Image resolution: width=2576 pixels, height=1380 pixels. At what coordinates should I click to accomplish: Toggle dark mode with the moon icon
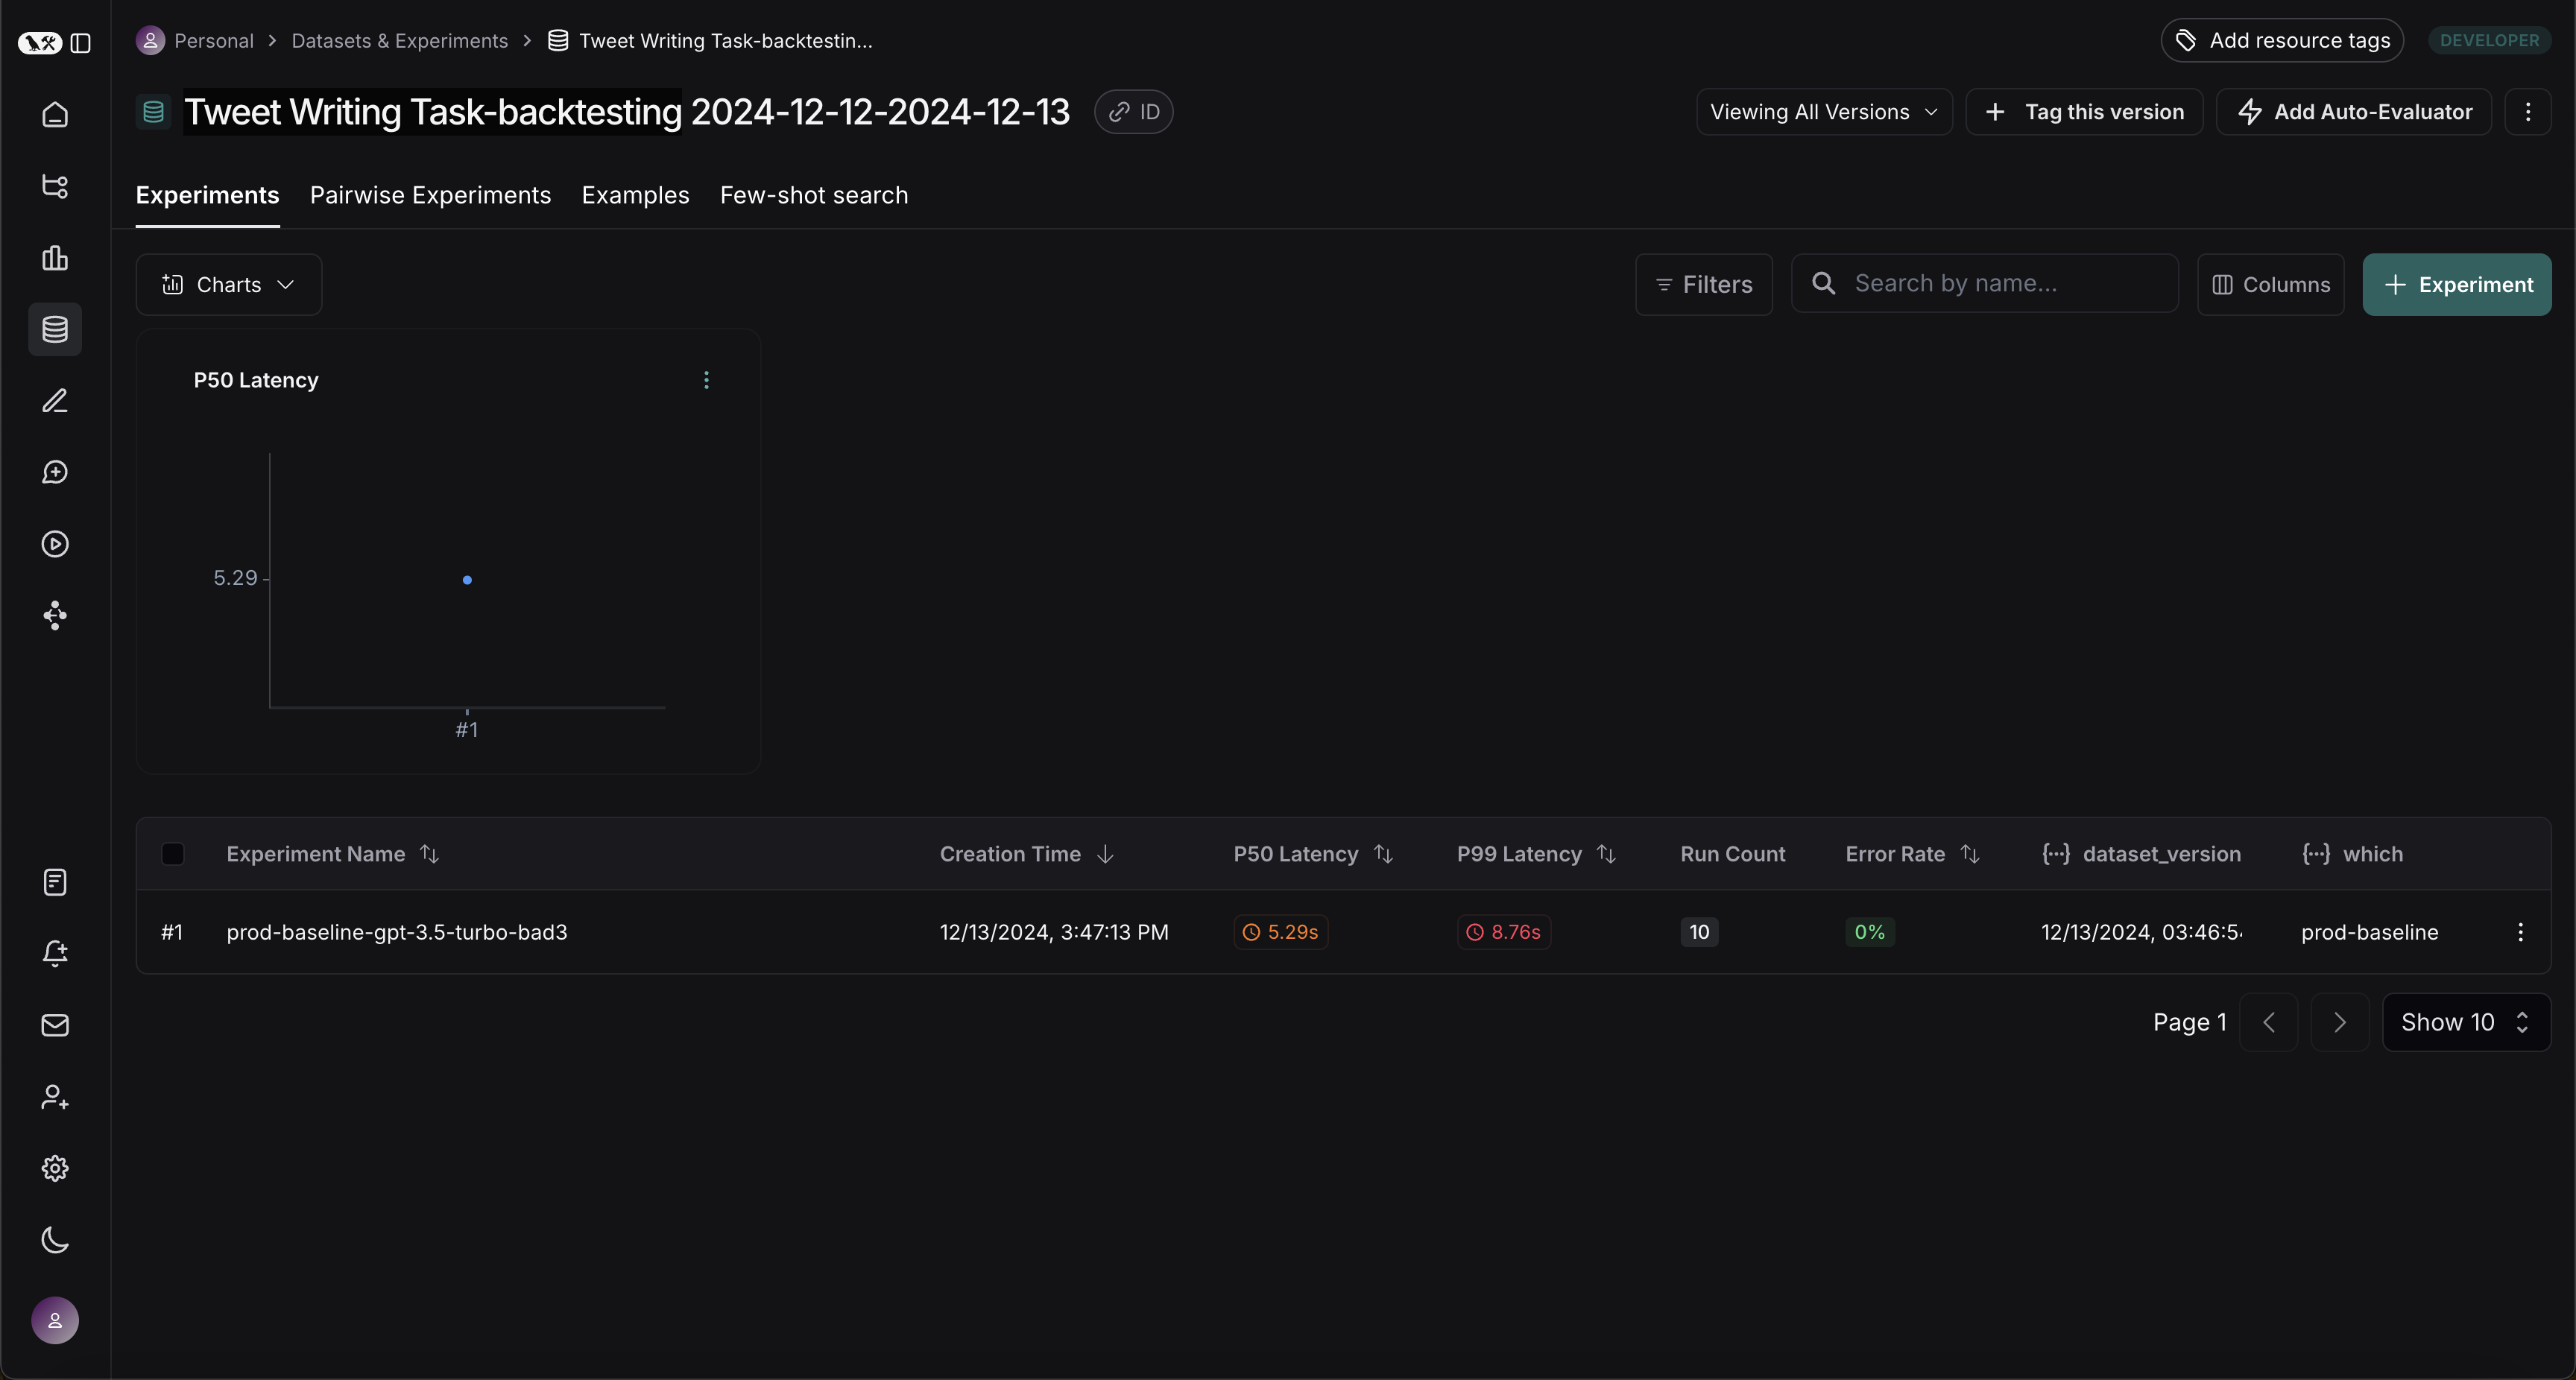55,1240
